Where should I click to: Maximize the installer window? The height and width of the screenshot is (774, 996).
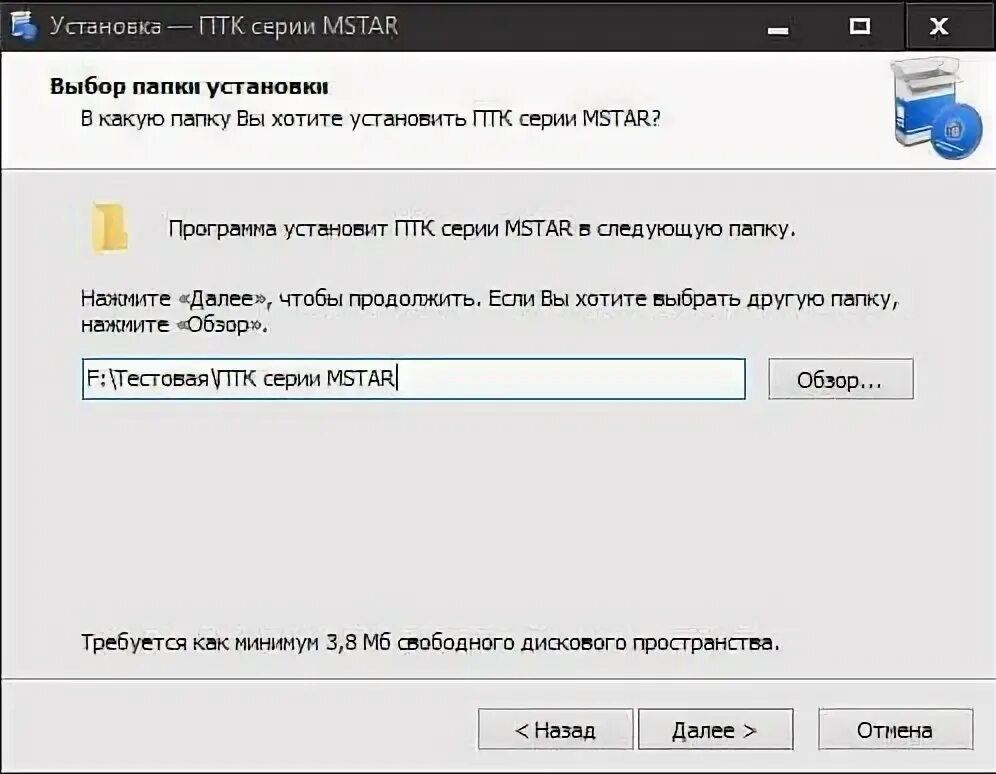click(x=858, y=26)
